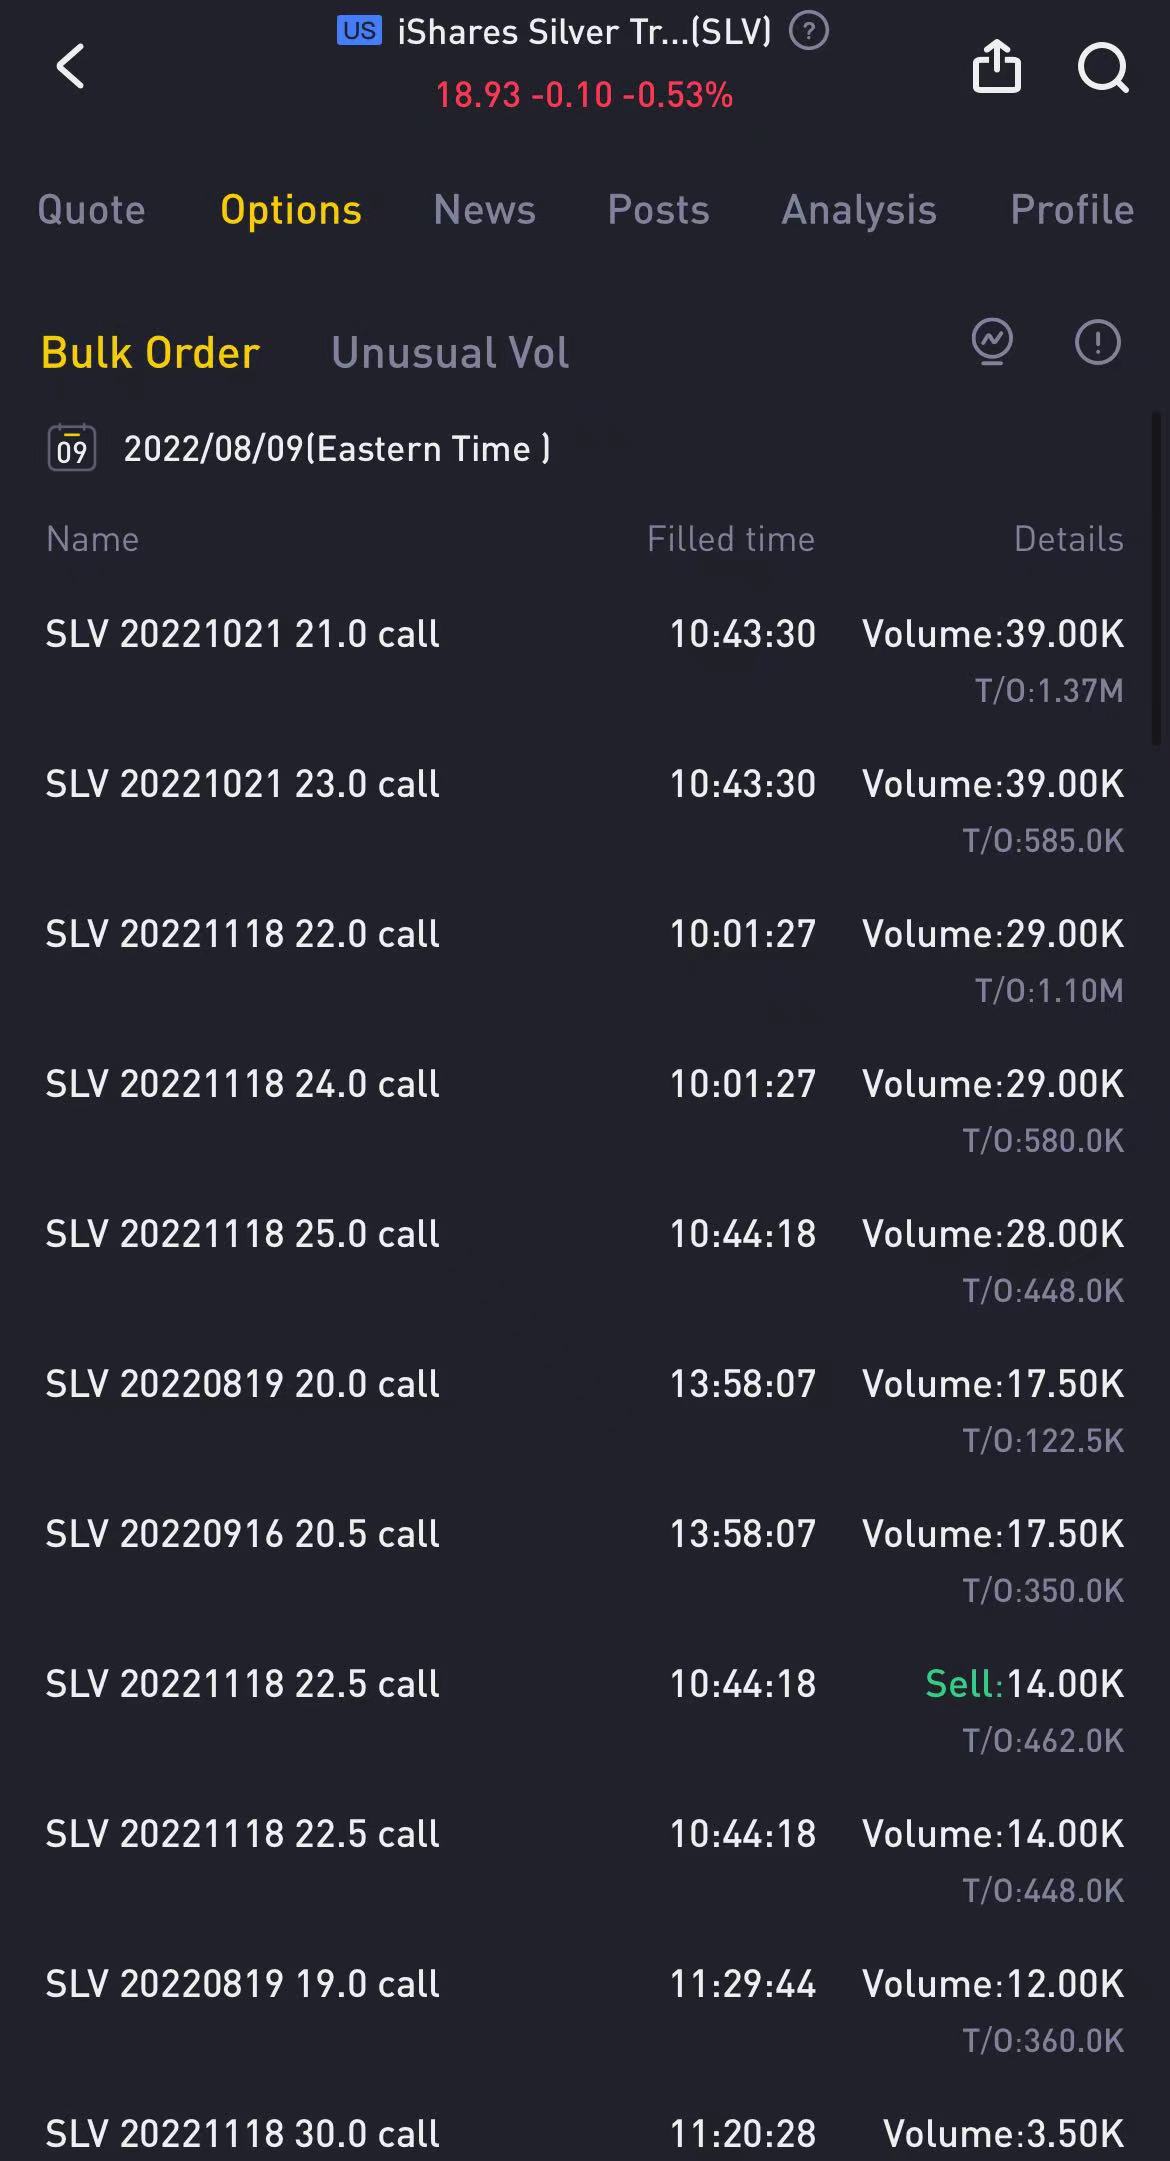Tap the help question mark icon
The image size is (1170, 2161).
[808, 32]
